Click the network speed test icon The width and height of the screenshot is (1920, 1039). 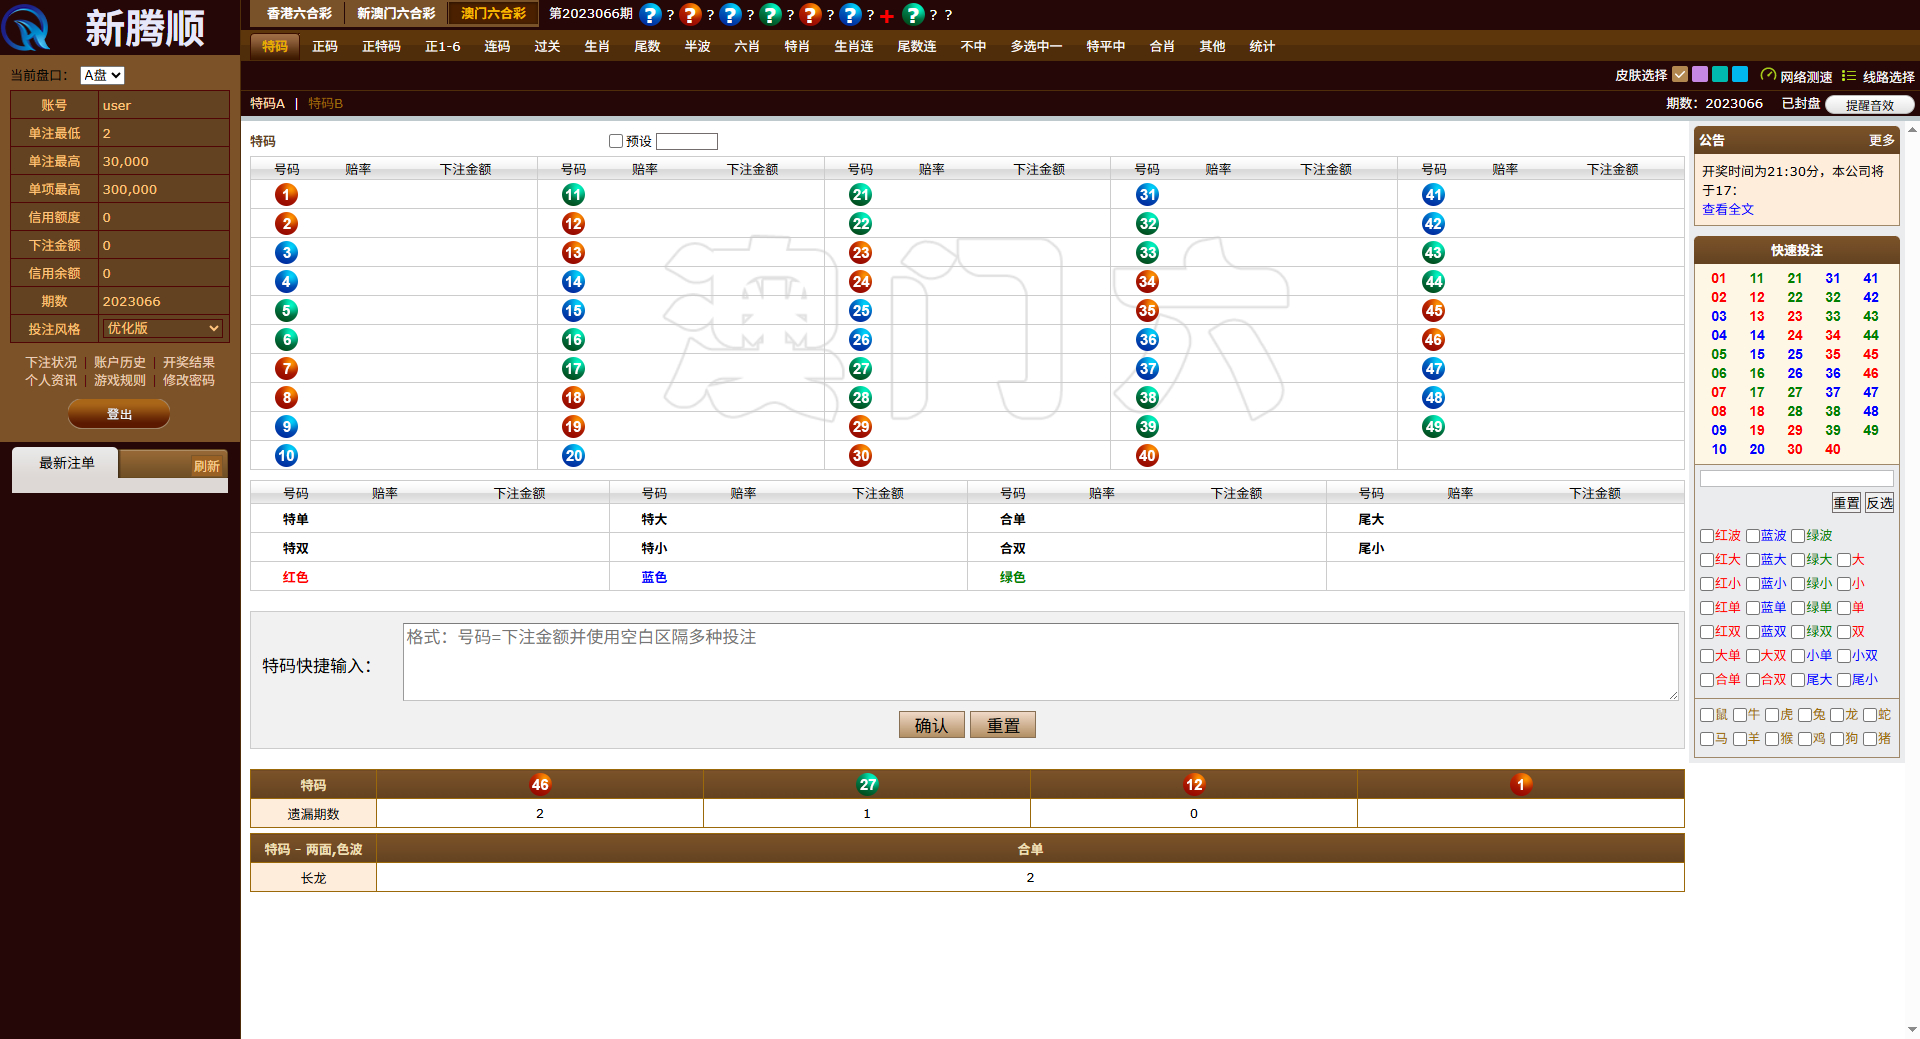point(1768,75)
